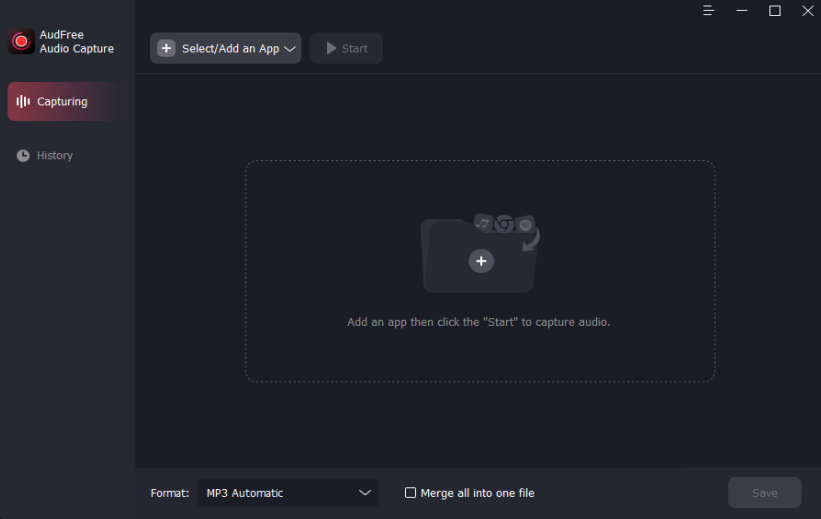The image size is (821, 519).
Task: Click the "AudFree Audio Capture" title text
Action: pos(76,42)
